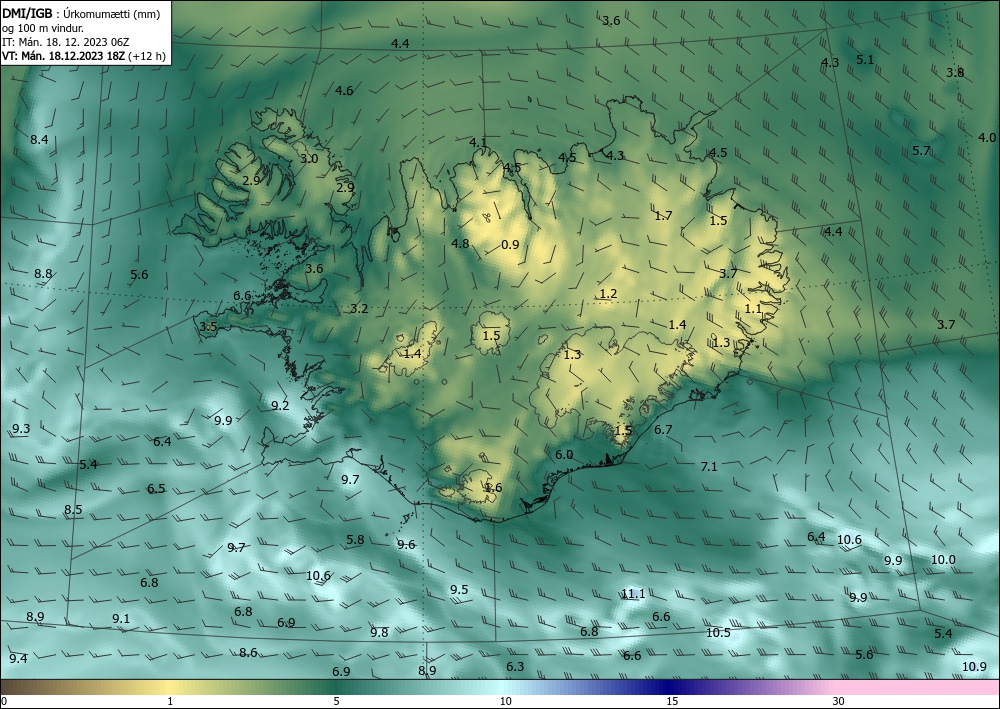Viewport: 1000px width, 709px height.
Task: Select the 0.9 minimum value over north Iceland
Action: coord(510,244)
